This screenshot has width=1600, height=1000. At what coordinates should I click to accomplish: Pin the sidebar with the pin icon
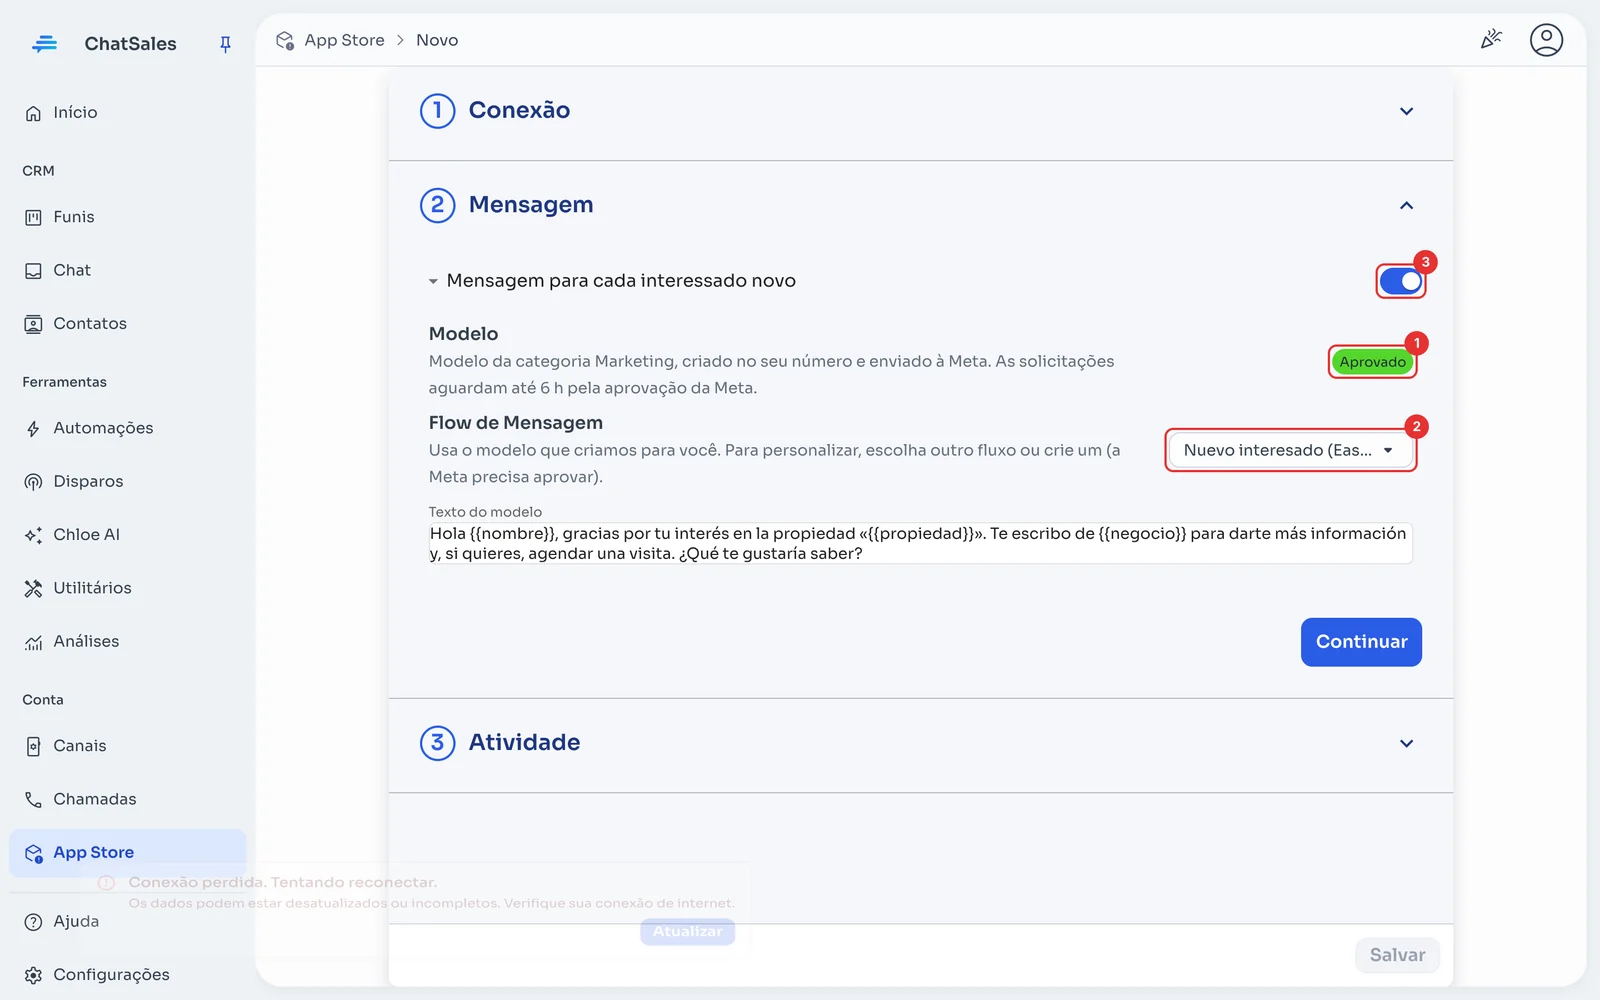(x=225, y=44)
